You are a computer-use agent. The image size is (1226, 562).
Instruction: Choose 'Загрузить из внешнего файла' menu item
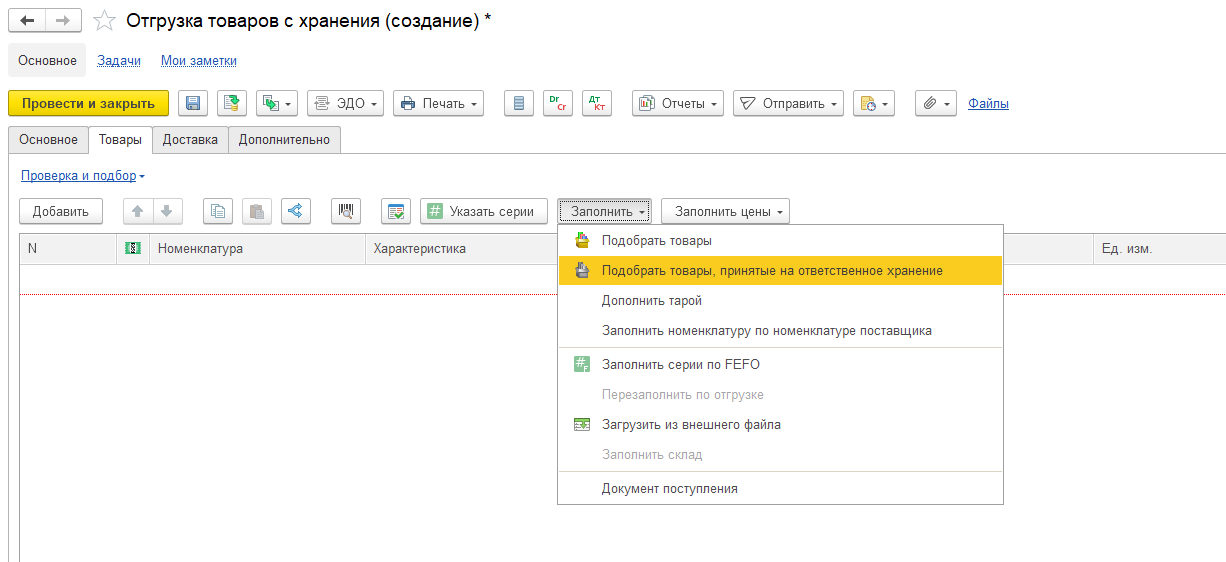tap(691, 424)
